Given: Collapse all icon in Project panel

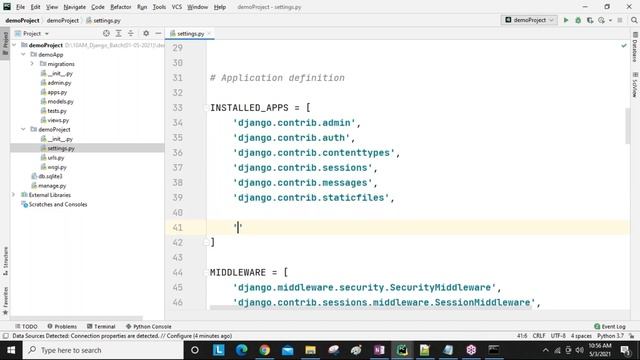Looking at the screenshot, I should coord(131,33).
